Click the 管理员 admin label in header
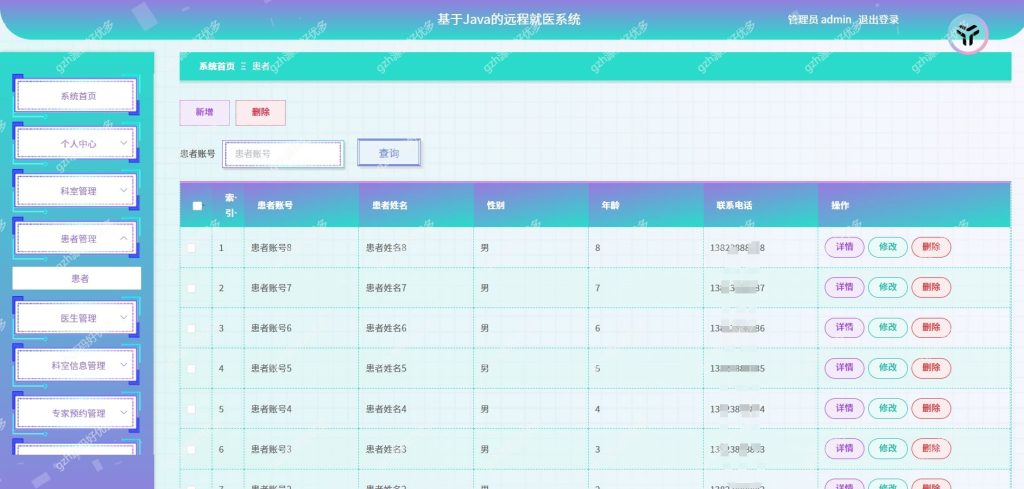Screen dimensions: 1024x489 tap(819, 20)
